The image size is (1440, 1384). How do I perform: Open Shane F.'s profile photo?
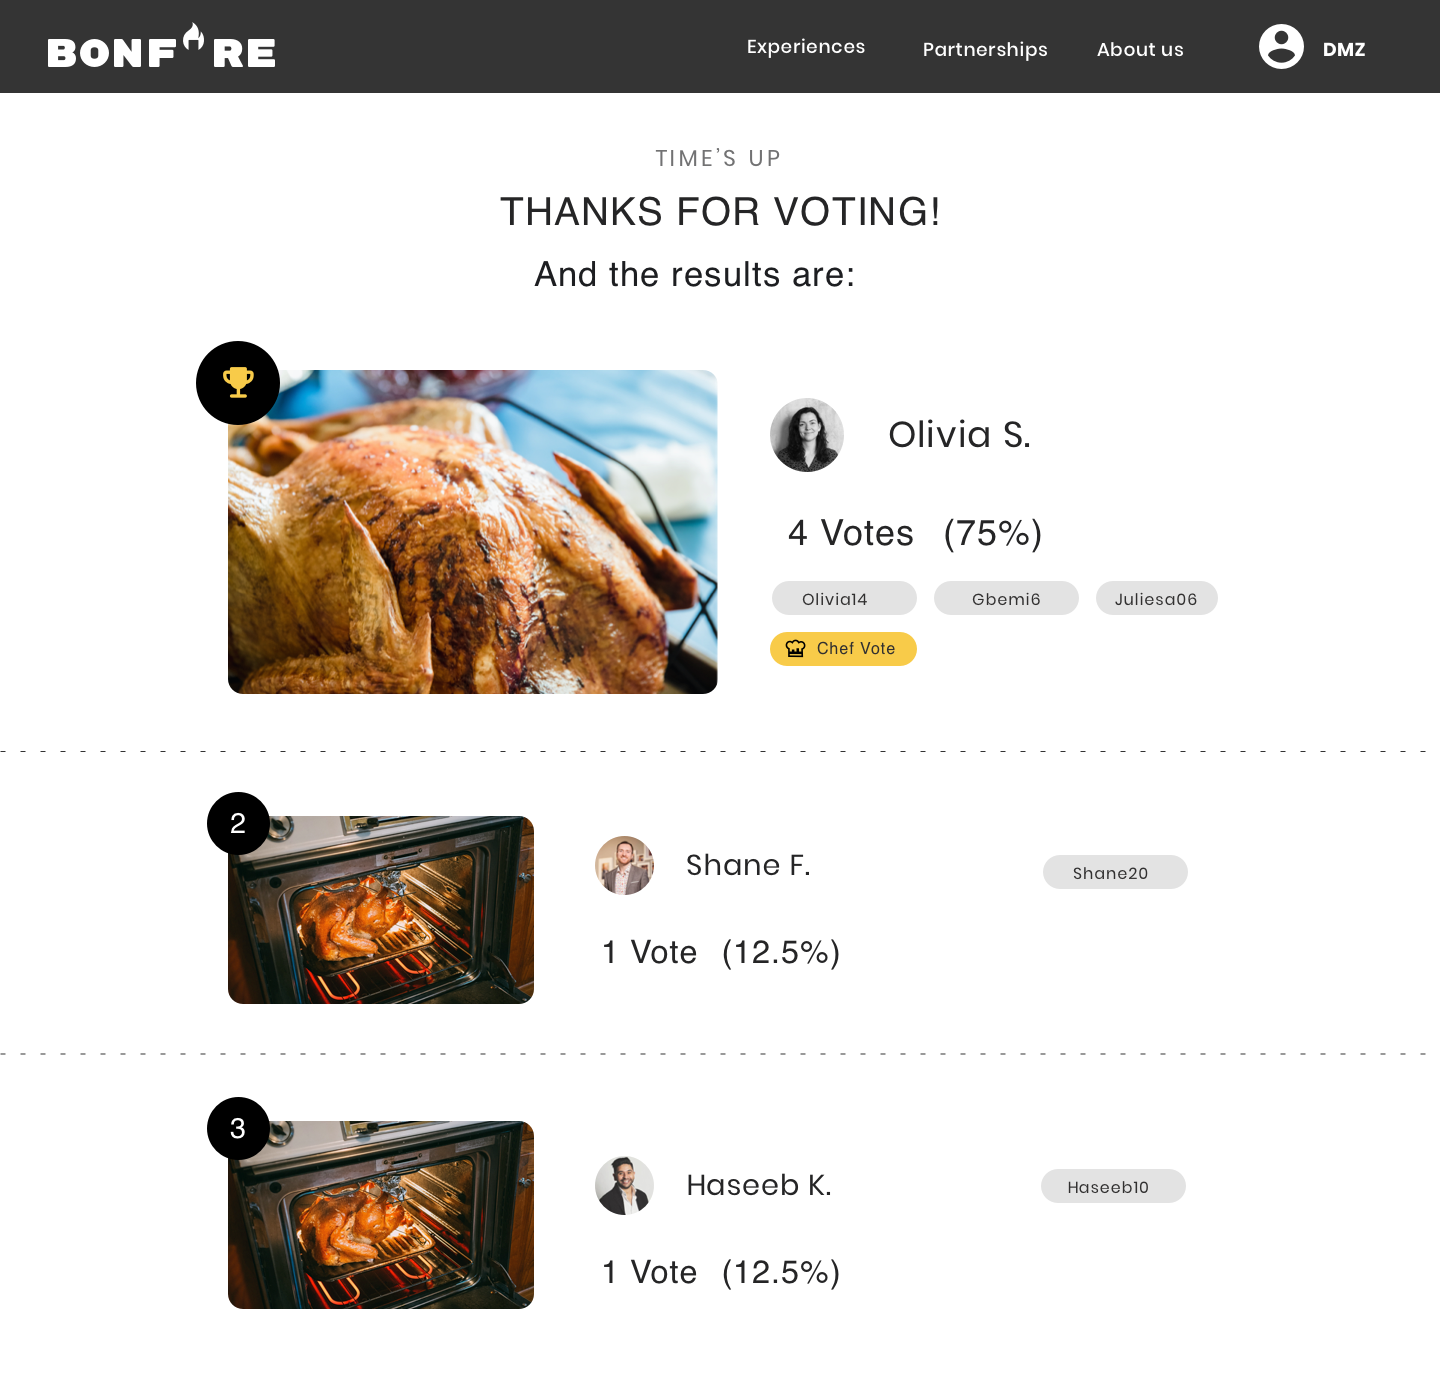[624, 865]
